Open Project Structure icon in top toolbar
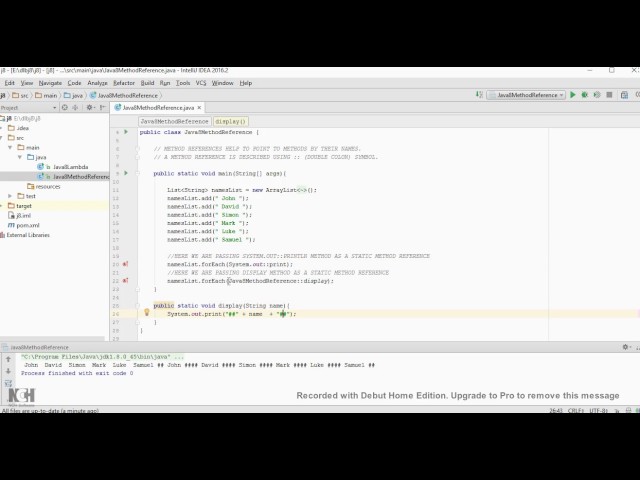640x480 pixels. [x=624, y=95]
